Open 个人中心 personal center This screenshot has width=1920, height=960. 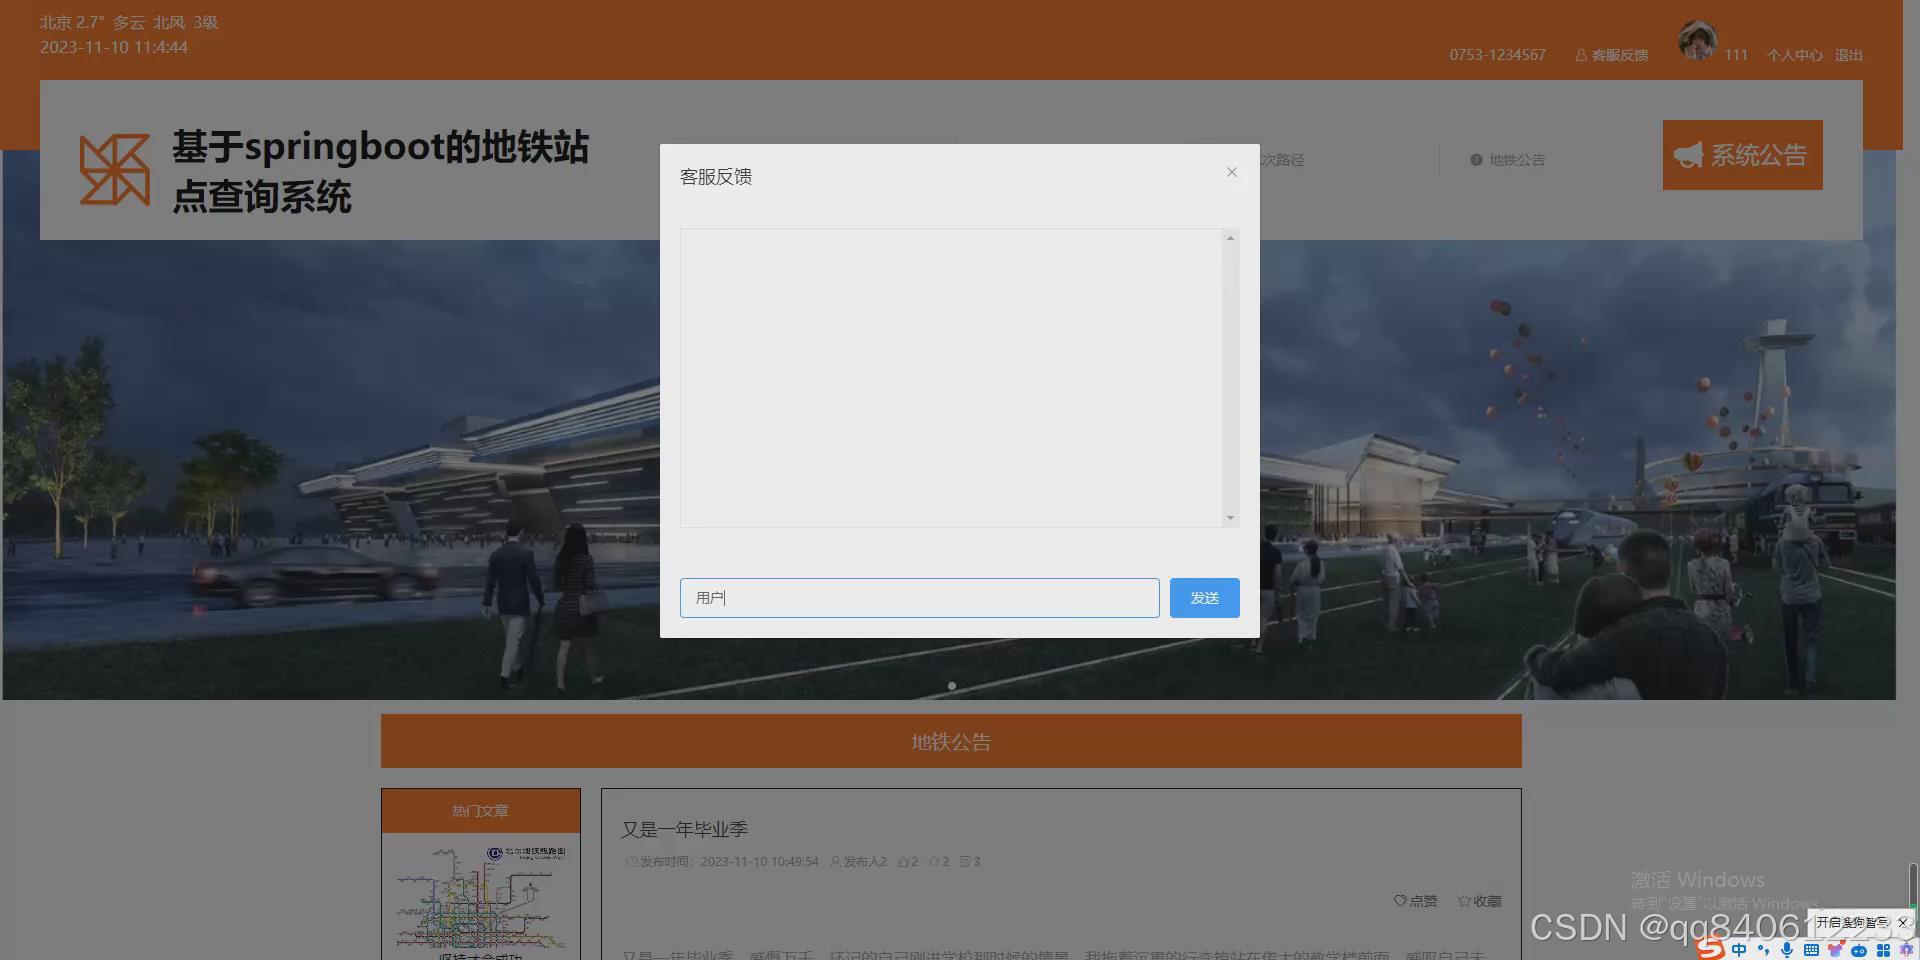(x=1794, y=55)
